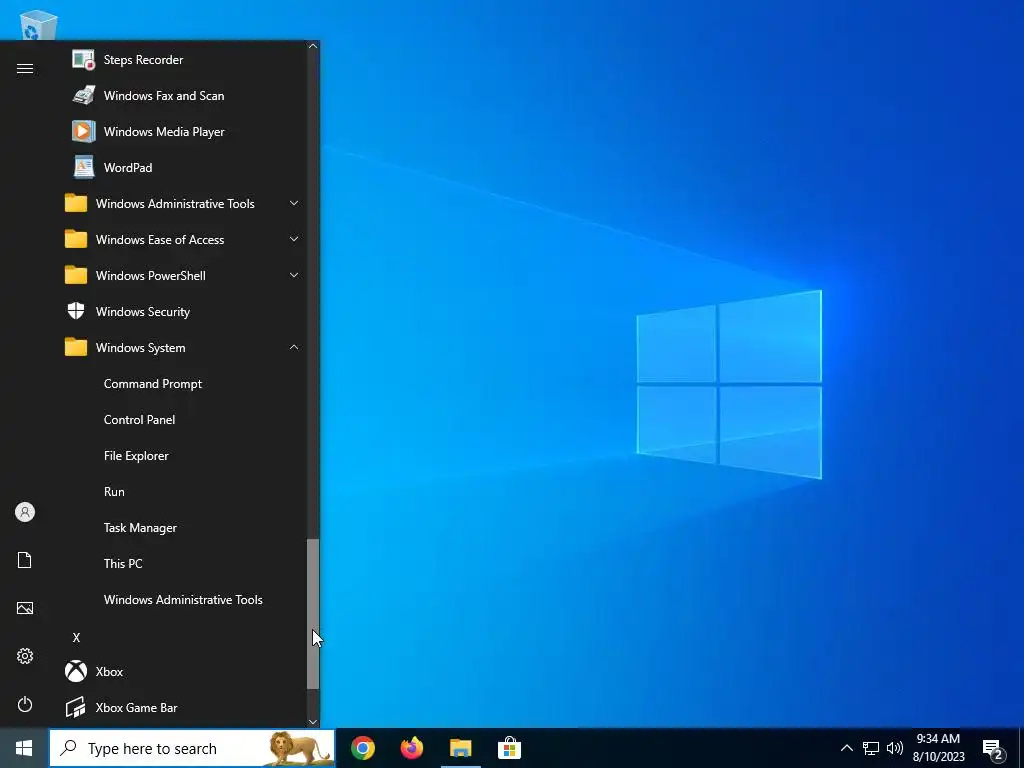Click the Windows Start button
The image size is (1024, 768).
24,748
